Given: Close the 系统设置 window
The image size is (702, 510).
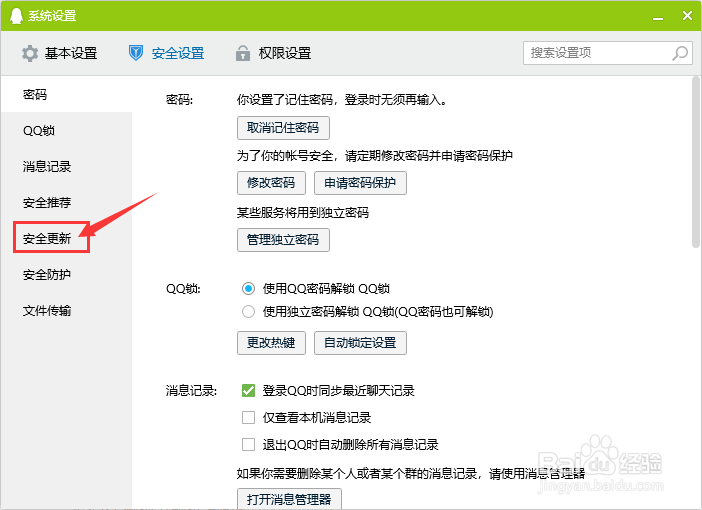Looking at the screenshot, I should pos(687,16).
